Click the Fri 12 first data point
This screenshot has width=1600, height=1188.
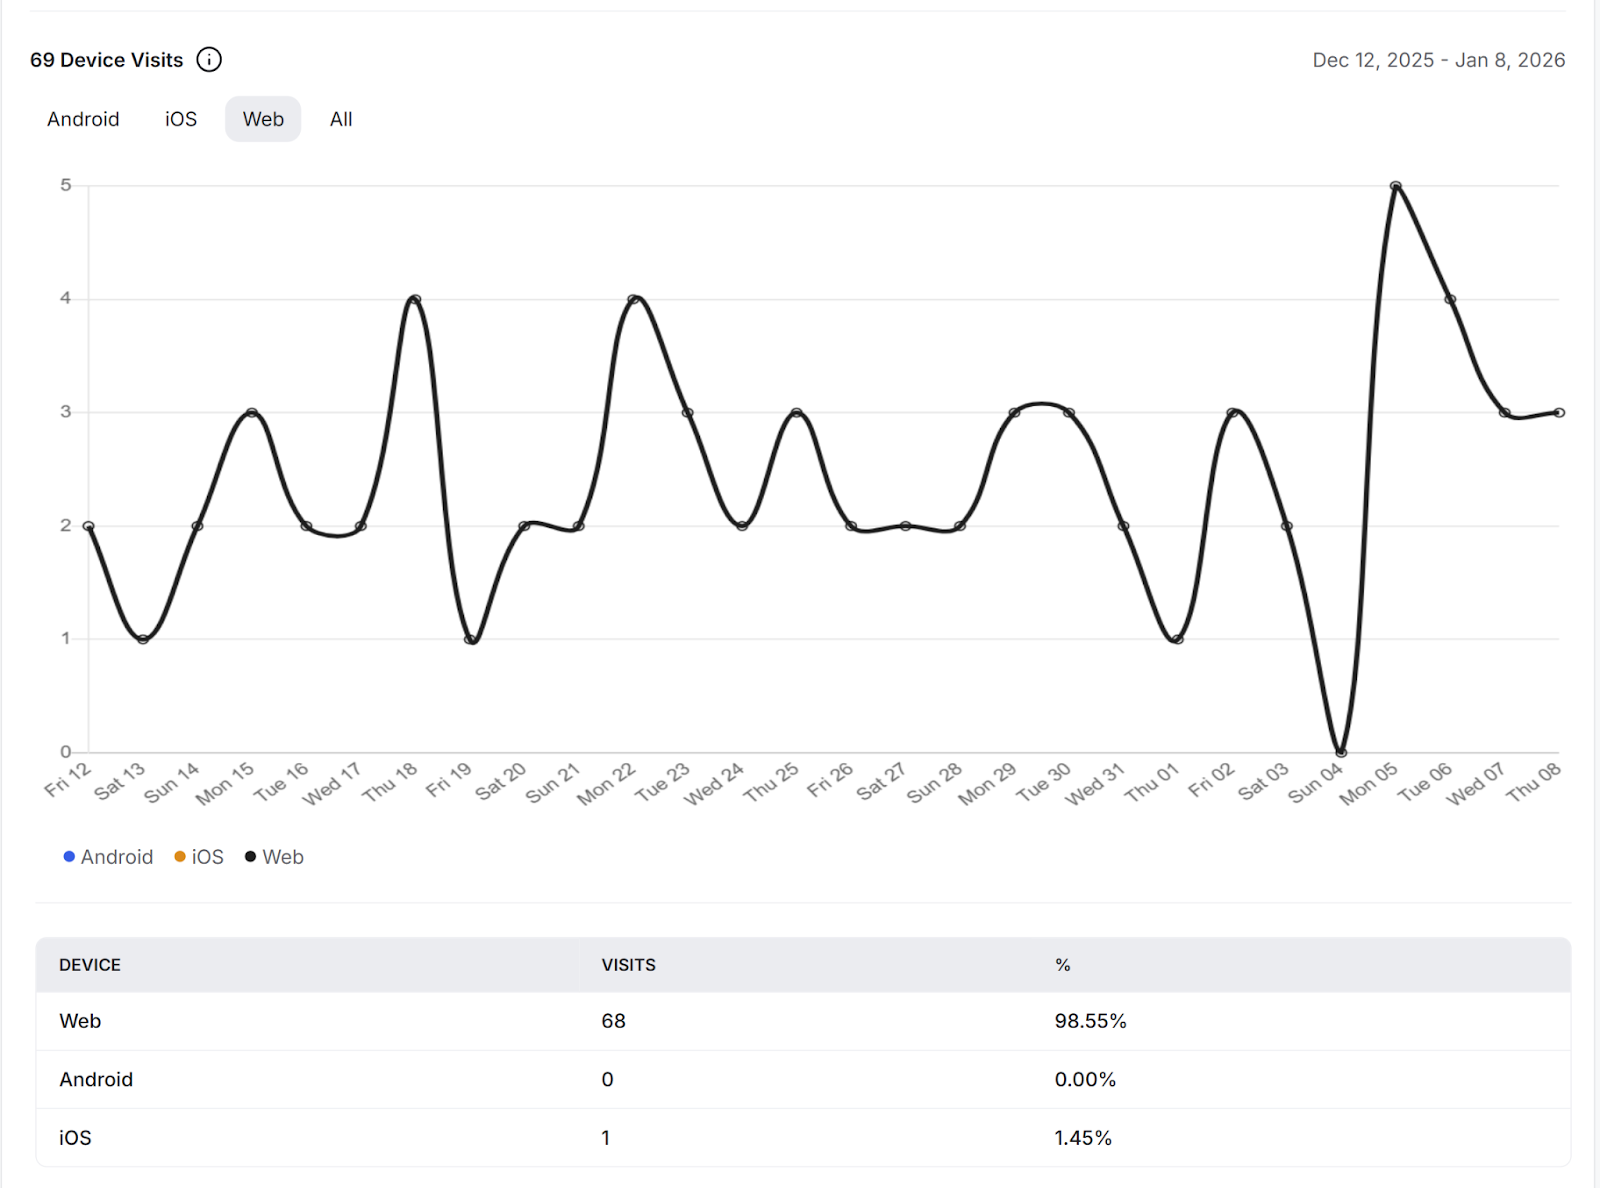point(89,526)
